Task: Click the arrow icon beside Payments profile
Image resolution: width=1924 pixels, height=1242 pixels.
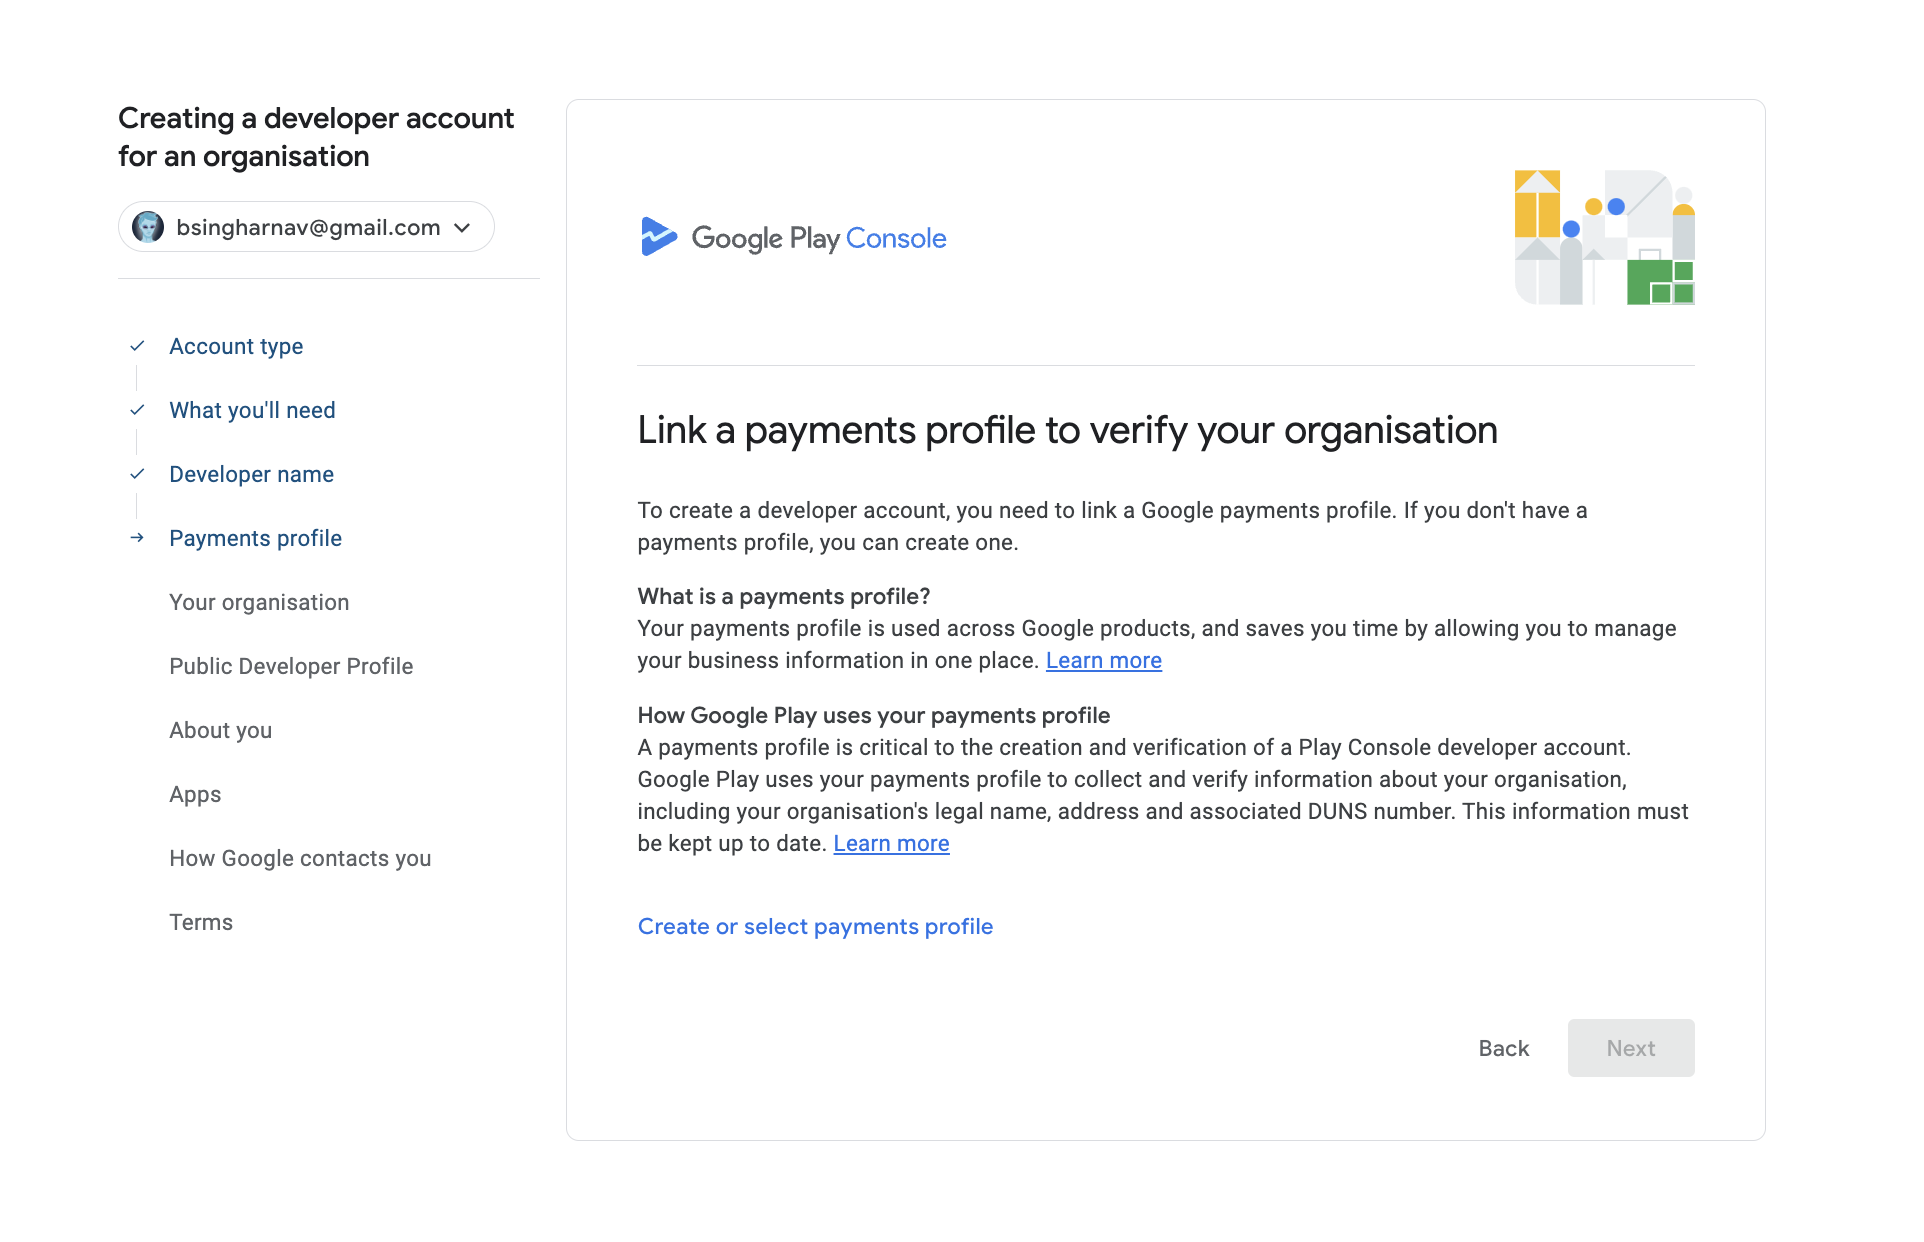Action: point(137,538)
